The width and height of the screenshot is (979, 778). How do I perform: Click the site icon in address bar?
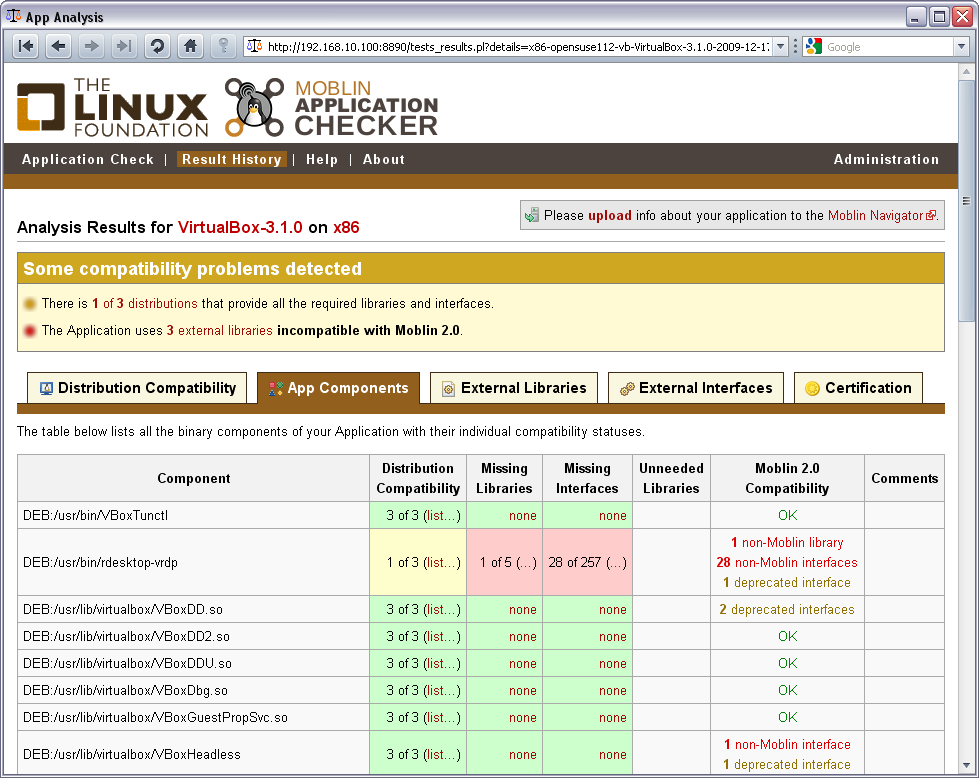click(254, 46)
